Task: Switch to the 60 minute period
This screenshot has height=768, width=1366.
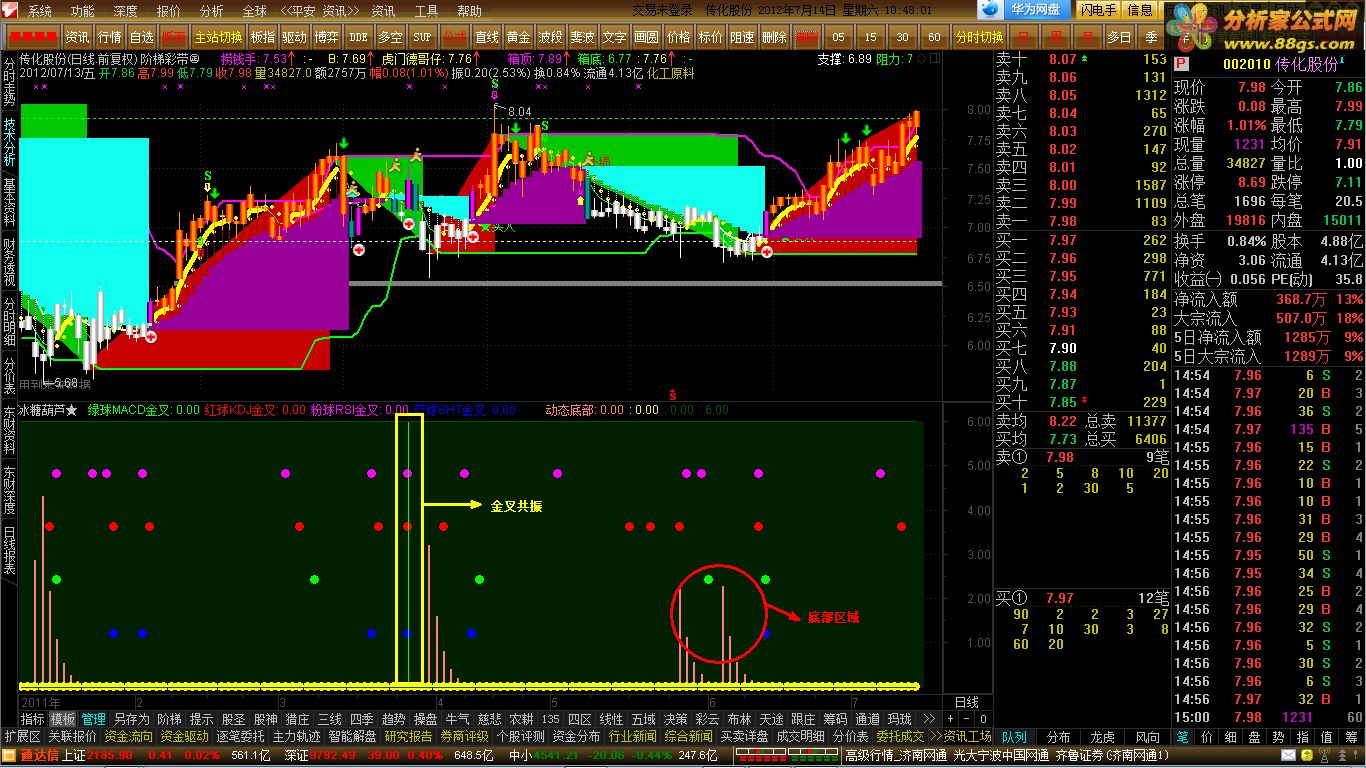Action: [934, 37]
